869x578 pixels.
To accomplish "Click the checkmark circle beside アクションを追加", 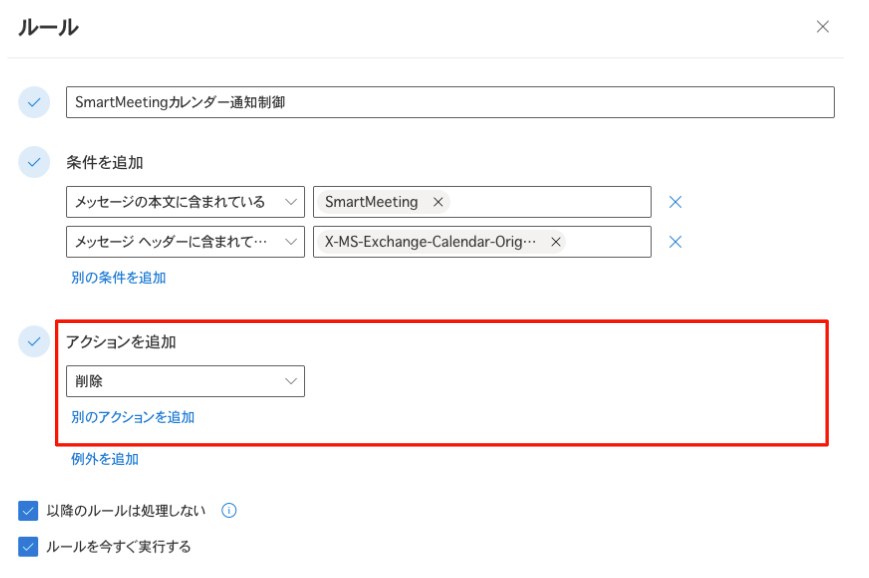I will [34, 341].
